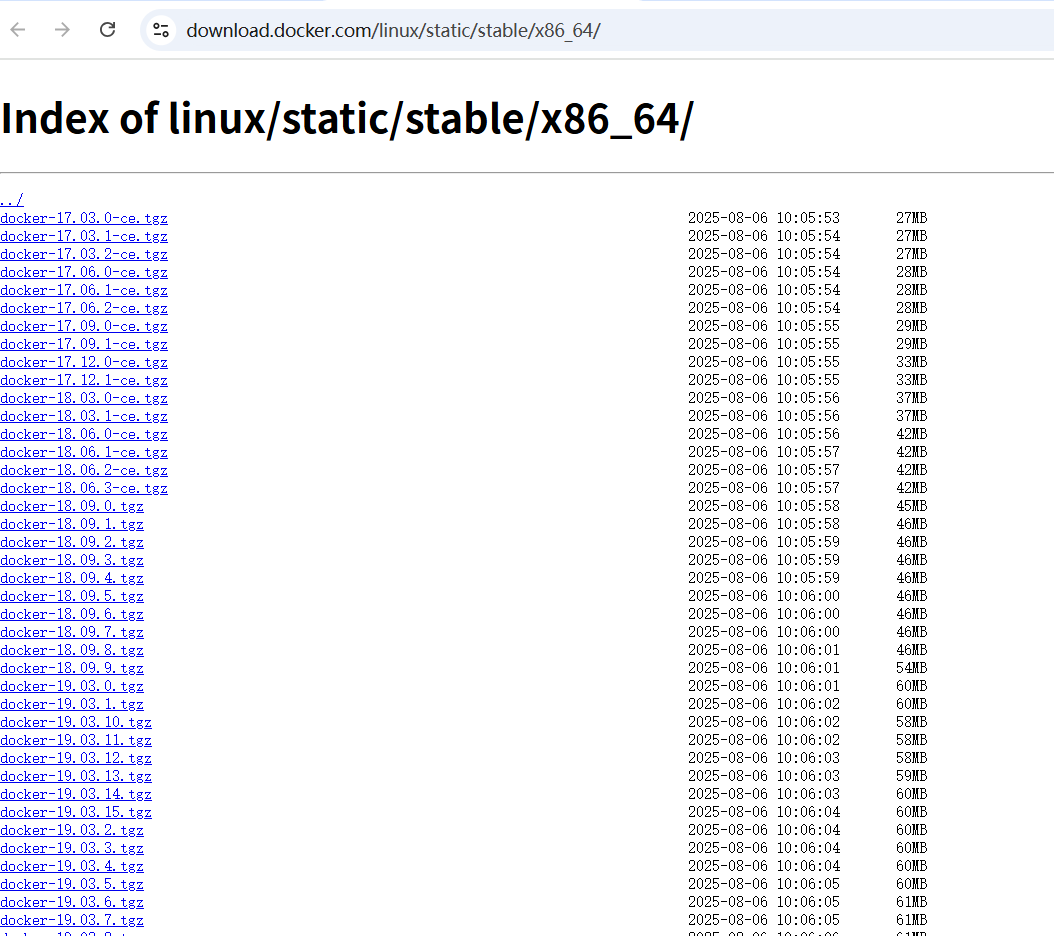Download docker-19.03.0.tgz
This screenshot has width=1054, height=936.
pyautogui.click(x=72, y=686)
